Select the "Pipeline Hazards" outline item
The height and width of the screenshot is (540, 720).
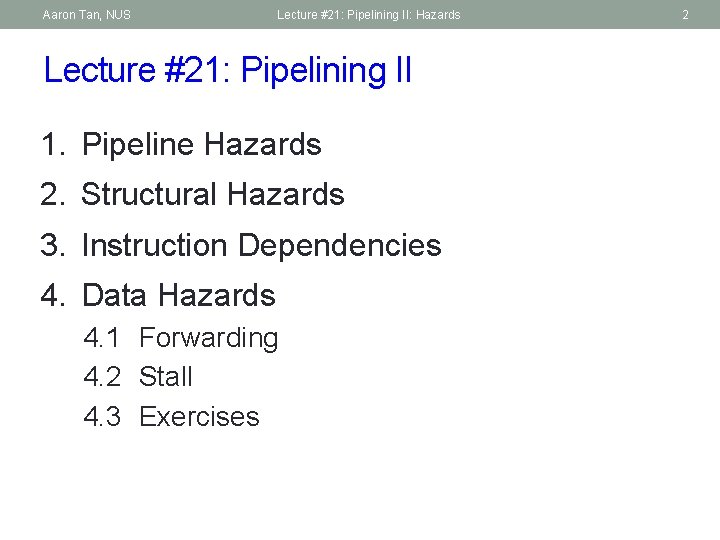(x=201, y=145)
